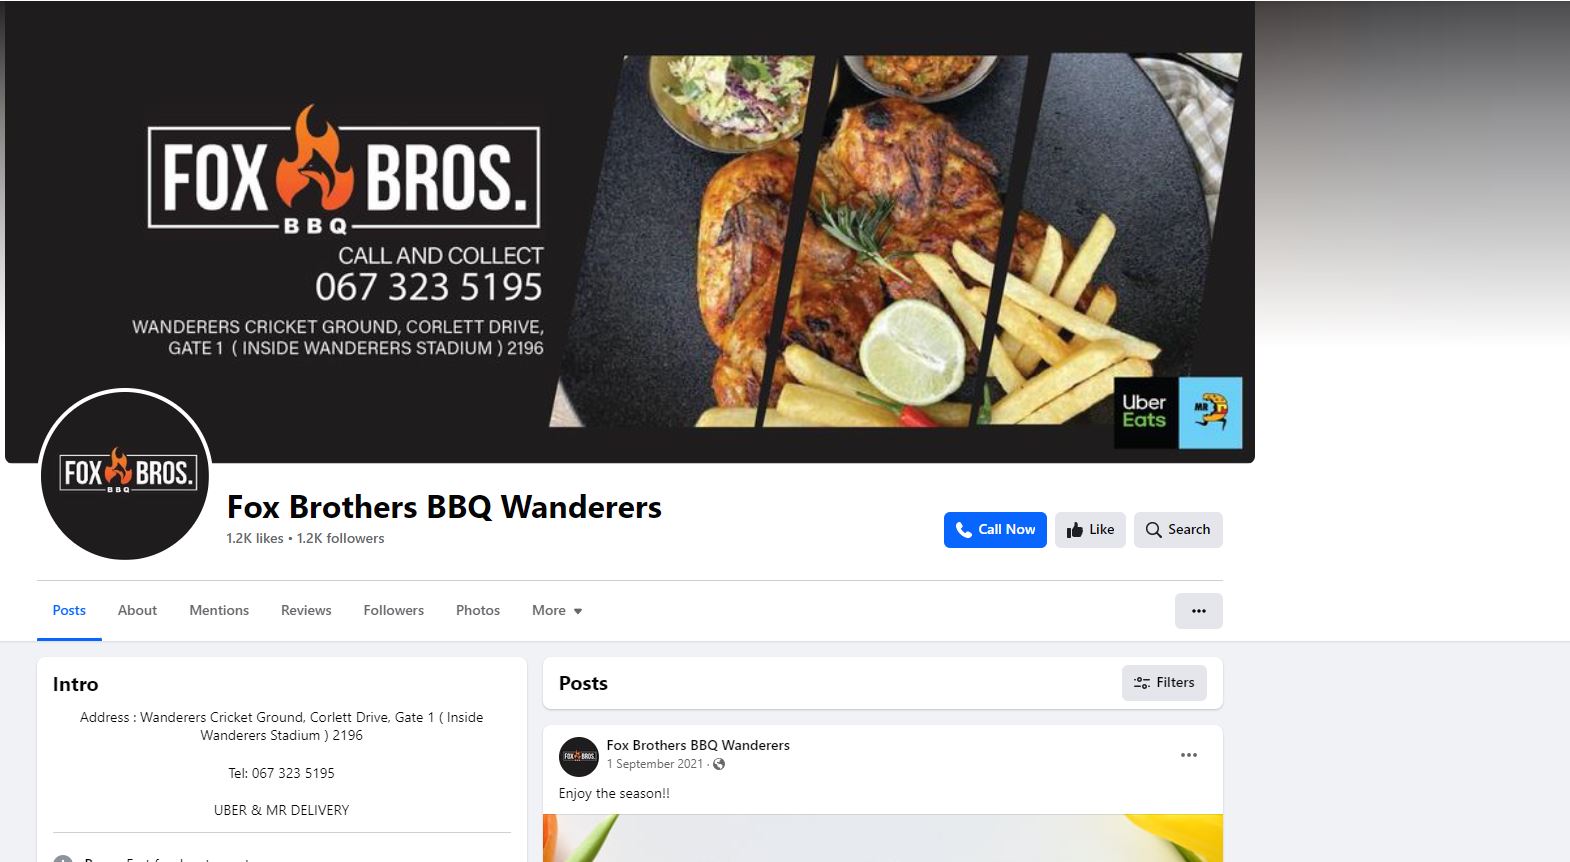Open the Followers tab

pyautogui.click(x=394, y=611)
